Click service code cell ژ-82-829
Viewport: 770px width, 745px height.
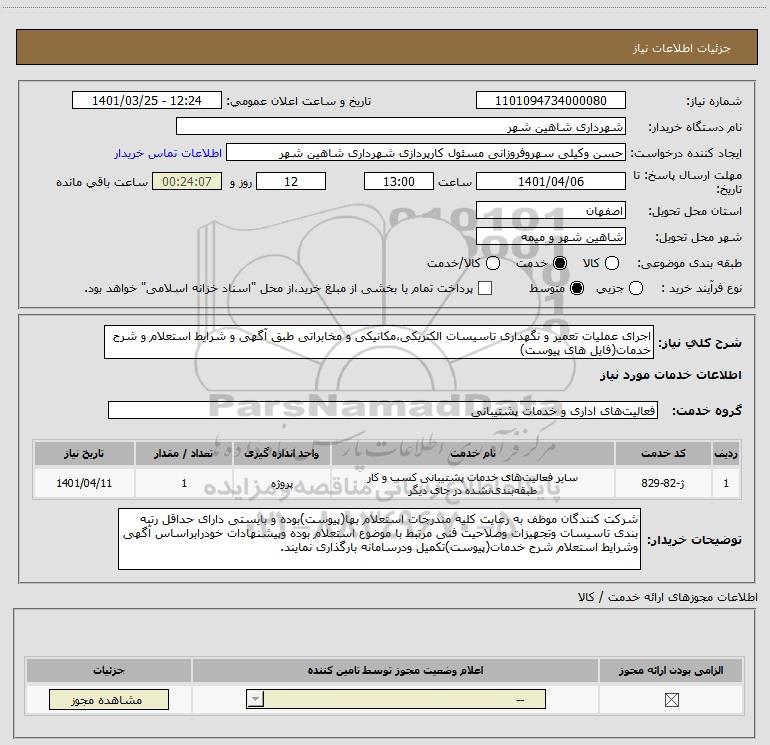coord(663,483)
